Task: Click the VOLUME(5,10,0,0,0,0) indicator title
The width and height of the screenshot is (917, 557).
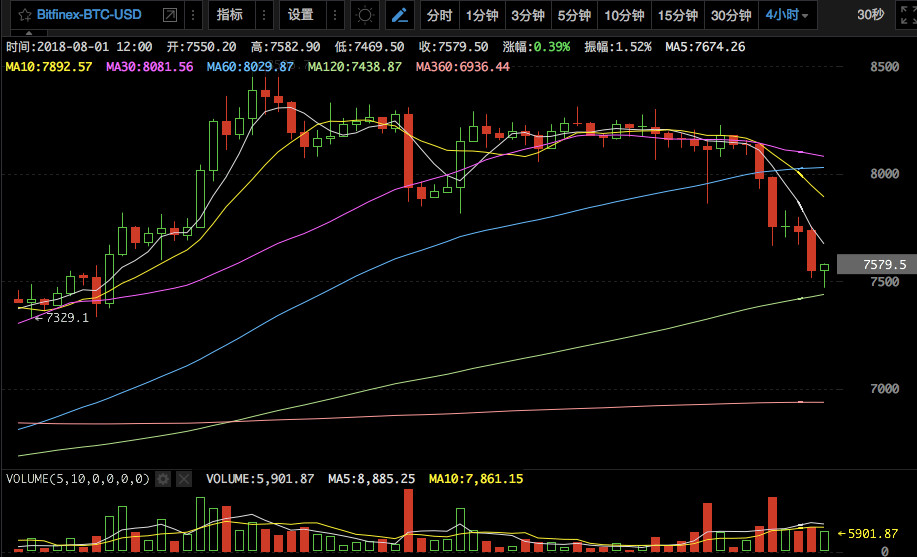Action: 78,479
